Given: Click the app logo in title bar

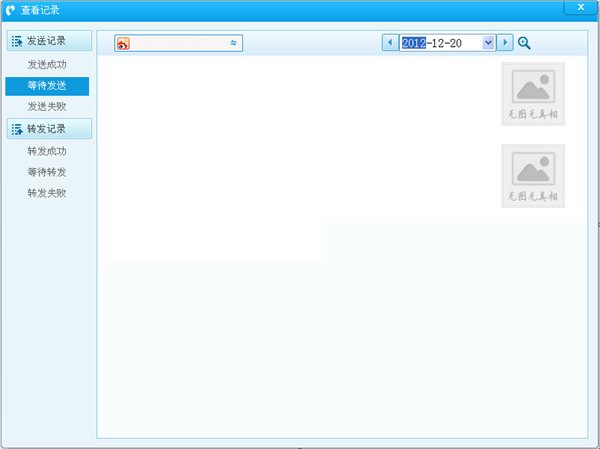Looking at the screenshot, I should coord(10,10).
